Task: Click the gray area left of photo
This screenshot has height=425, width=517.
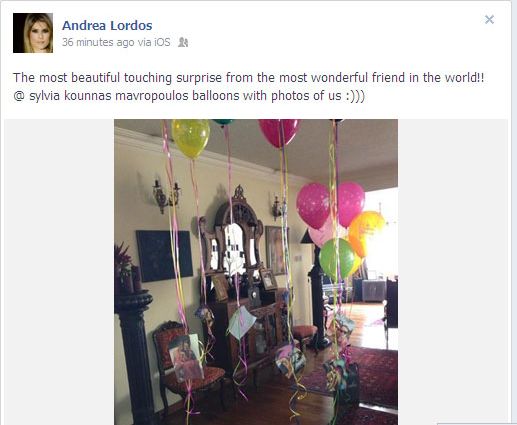Action: point(59,272)
